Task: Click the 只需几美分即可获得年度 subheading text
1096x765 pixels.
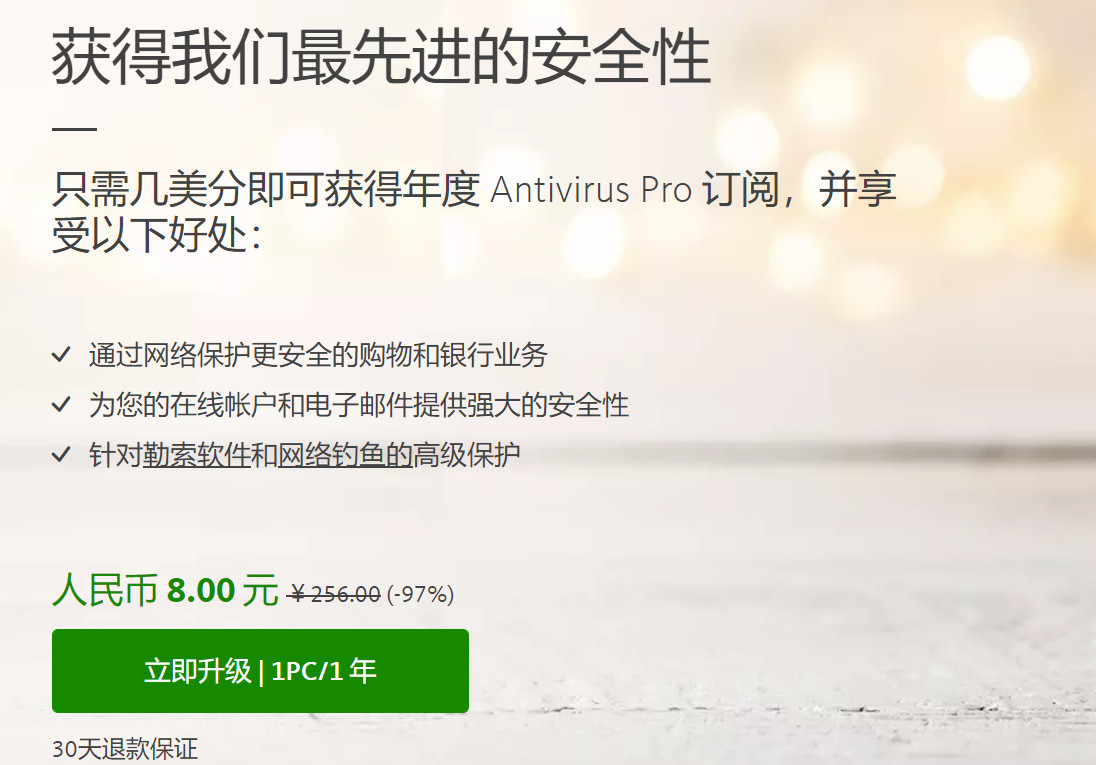Action: pyautogui.click(x=266, y=190)
